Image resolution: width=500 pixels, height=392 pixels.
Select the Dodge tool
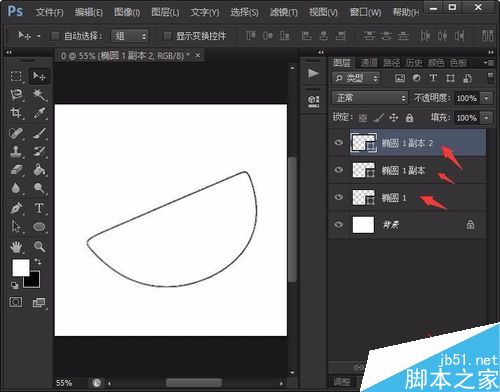click(39, 188)
